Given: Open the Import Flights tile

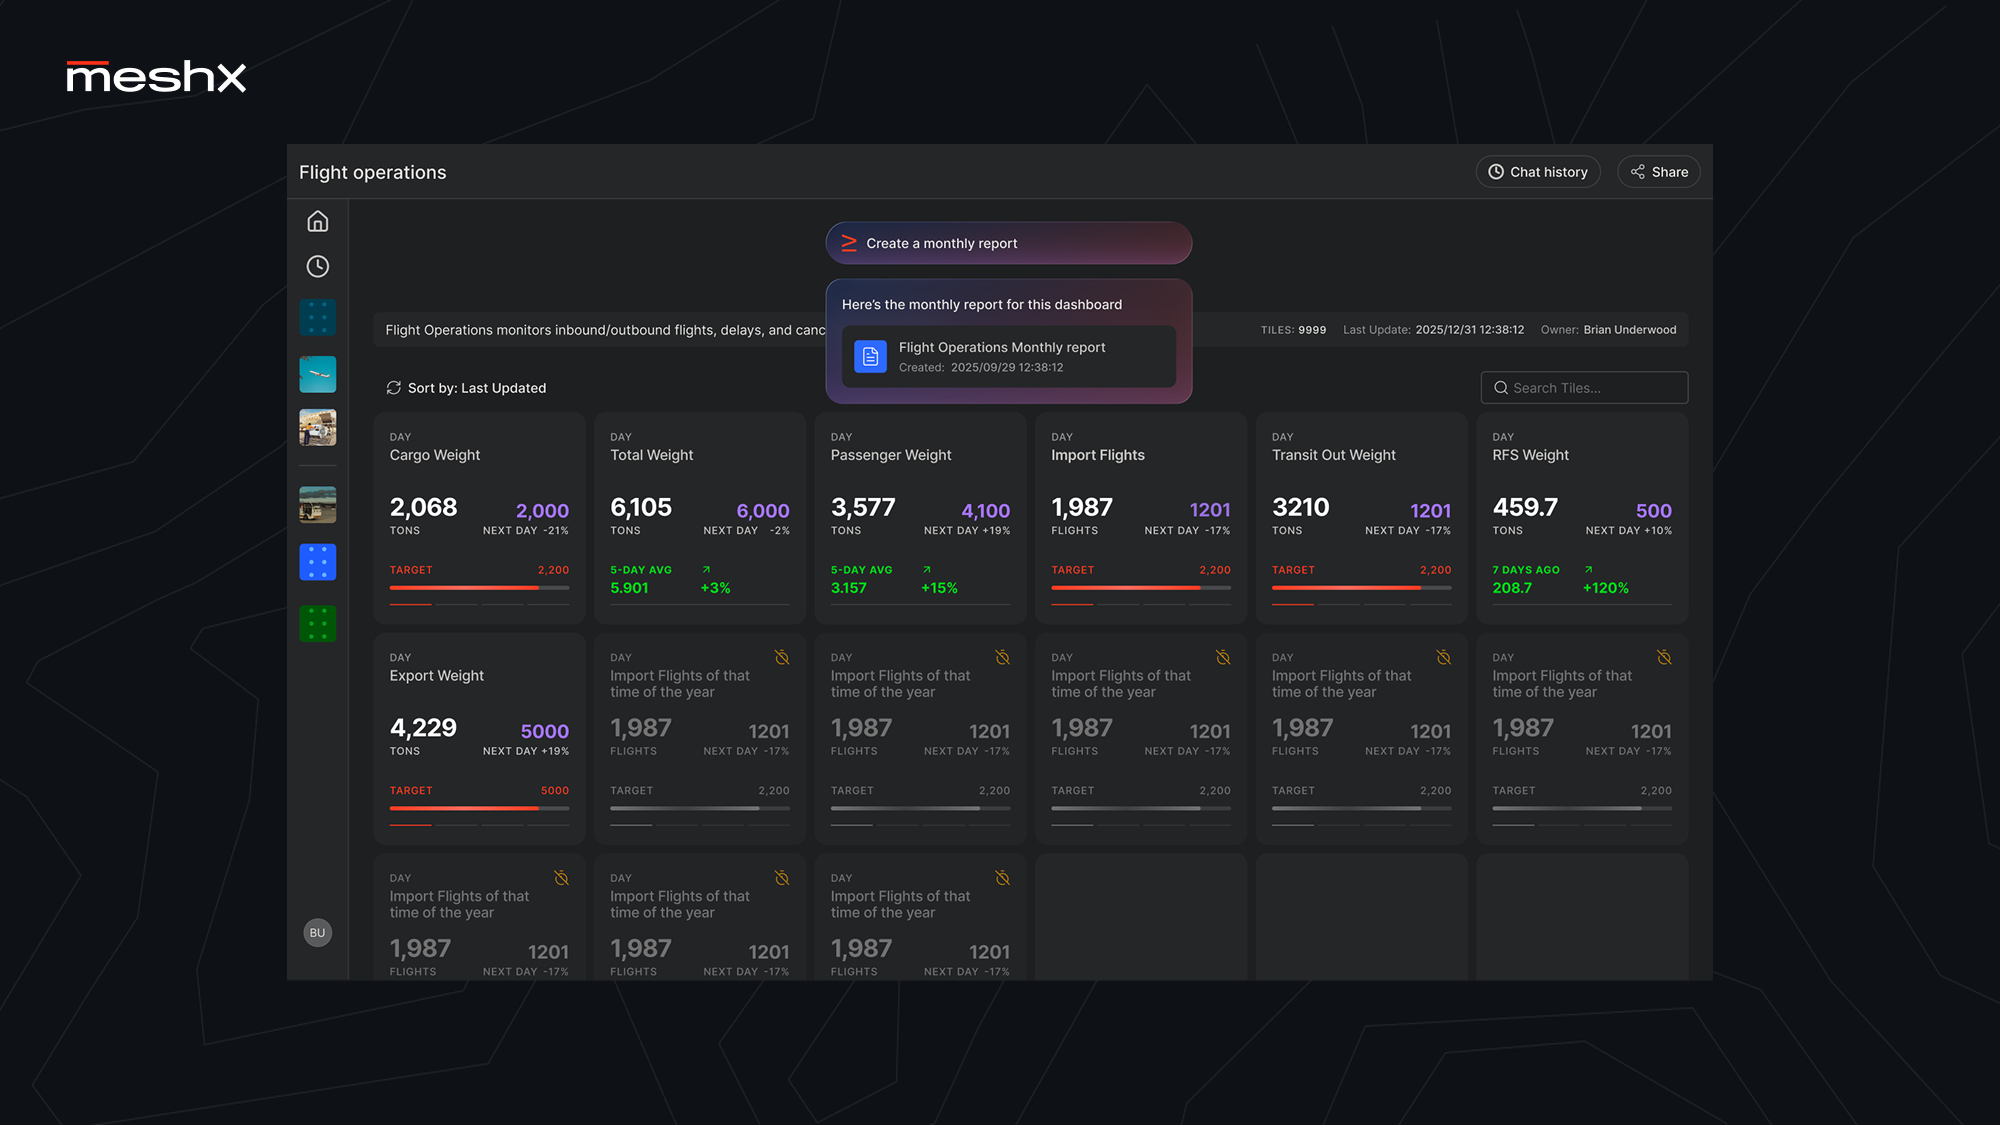Looking at the screenshot, I should coord(1141,518).
